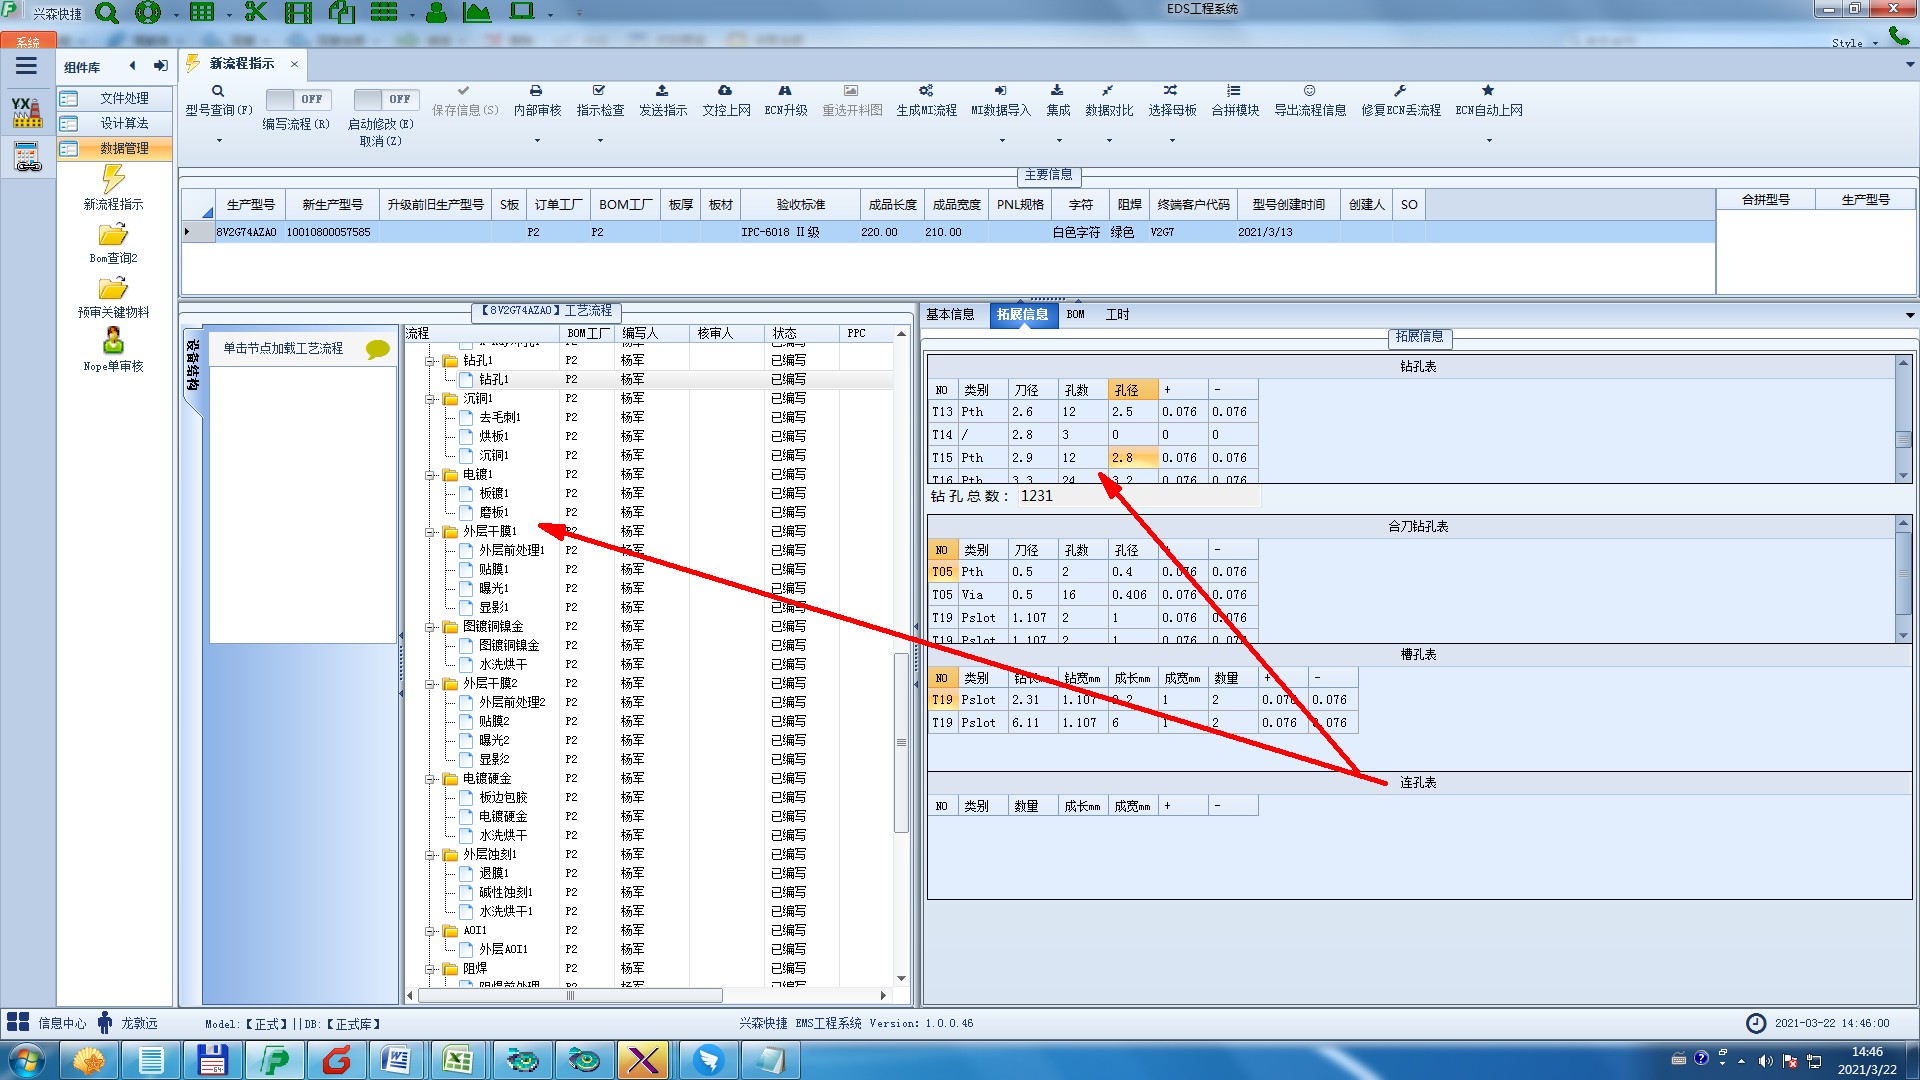Switch to the 基本信息 tab
Viewport: 1920px width, 1080px height.
950,315
